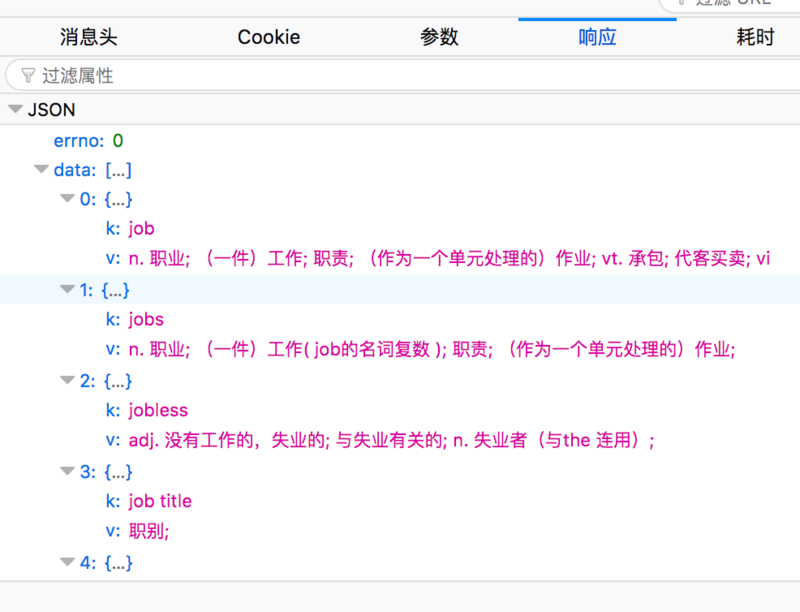Viewport: 800px width, 612px height.
Task: Collapse item 0 in data array
Action: coord(67,198)
